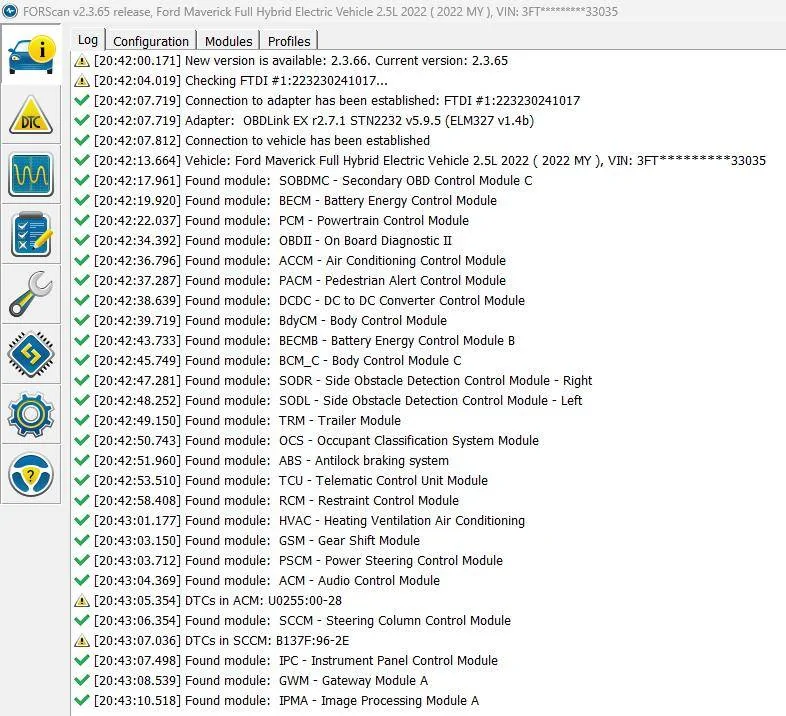
Task: Click green check beside RCM Restraint entry
Action: (x=82, y=500)
